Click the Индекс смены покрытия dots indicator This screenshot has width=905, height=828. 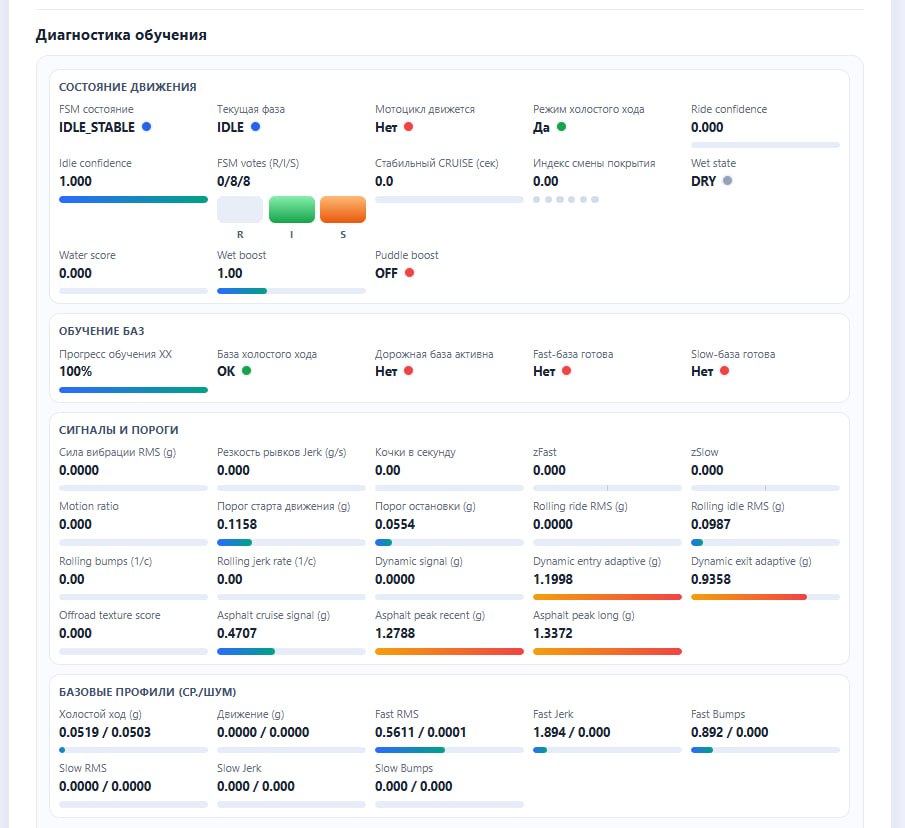click(566, 199)
